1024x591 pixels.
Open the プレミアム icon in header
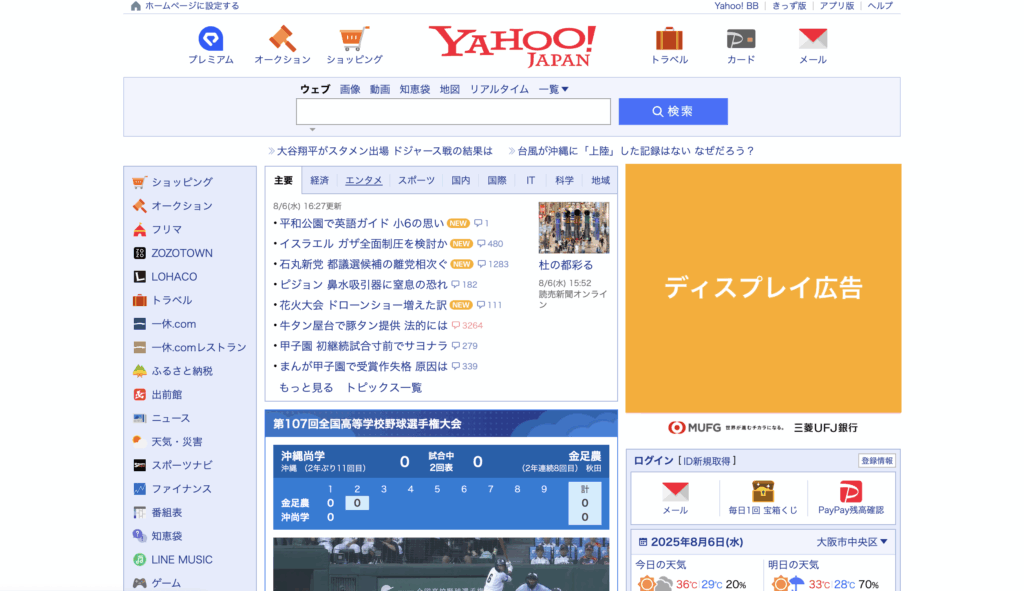(210, 39)
